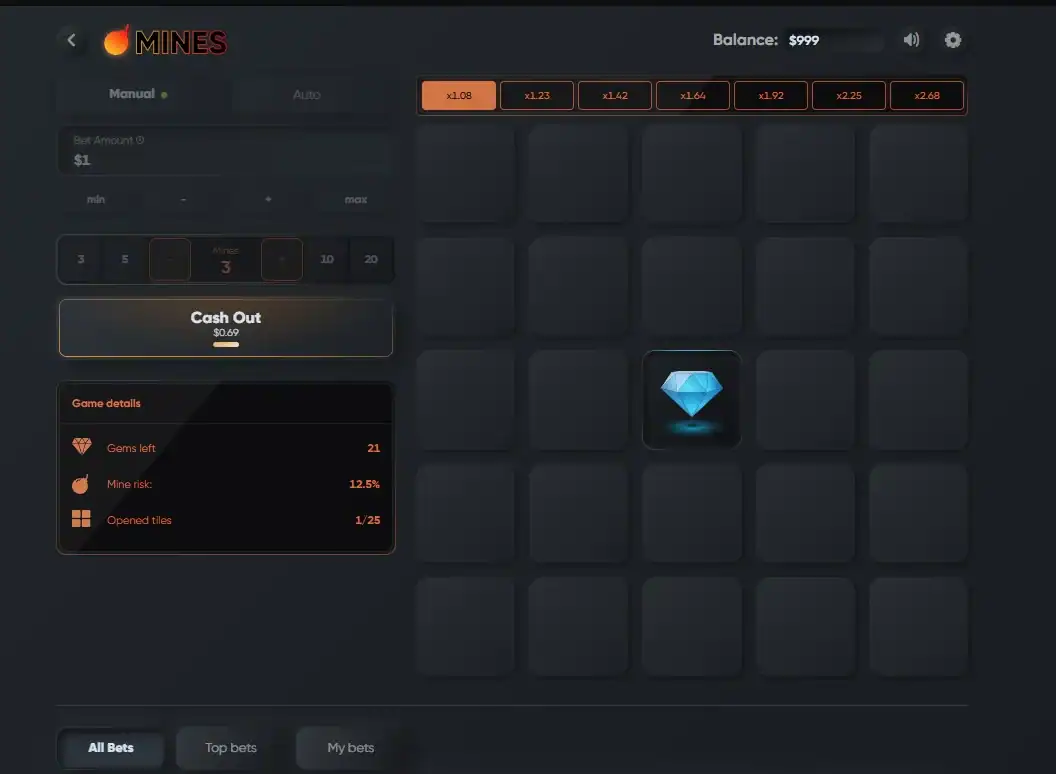Switch to Auto mode
The height and width of the screenshot is (774, 1056).
[x=307, y=94]
